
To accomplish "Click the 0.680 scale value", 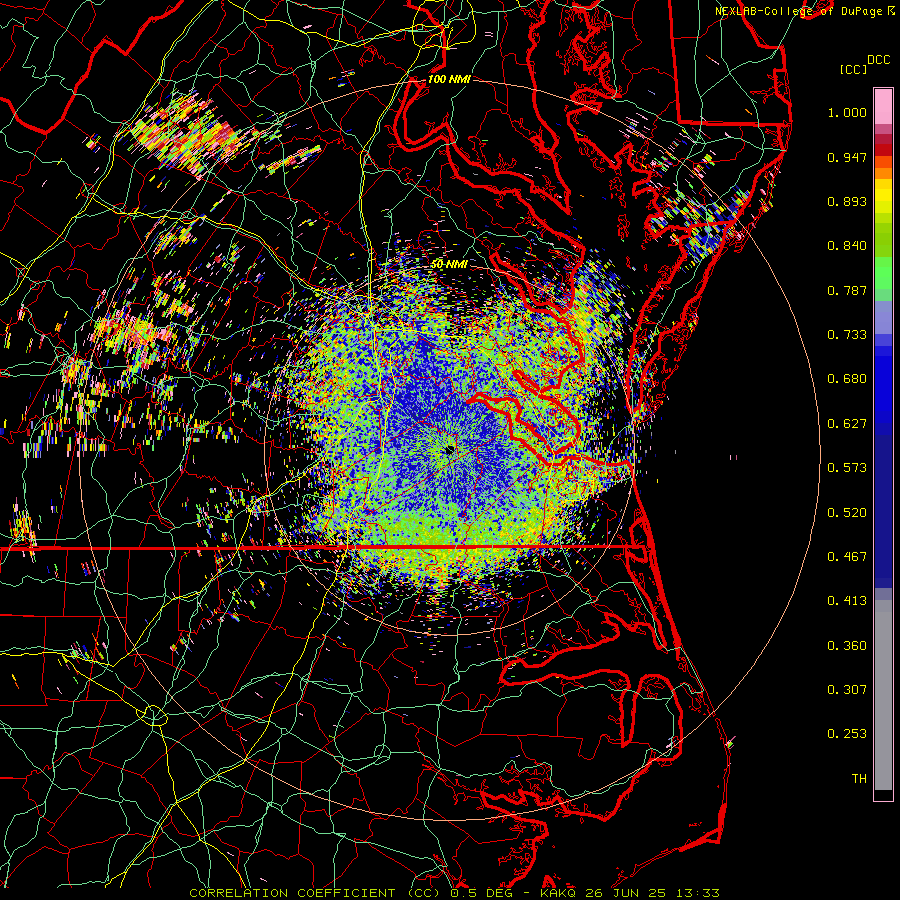I will click(x=847, y=379).
